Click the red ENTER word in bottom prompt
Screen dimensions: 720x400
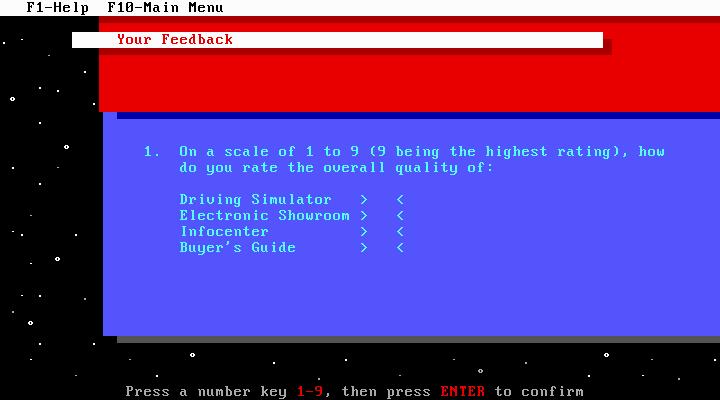click(x=462, y=392)
